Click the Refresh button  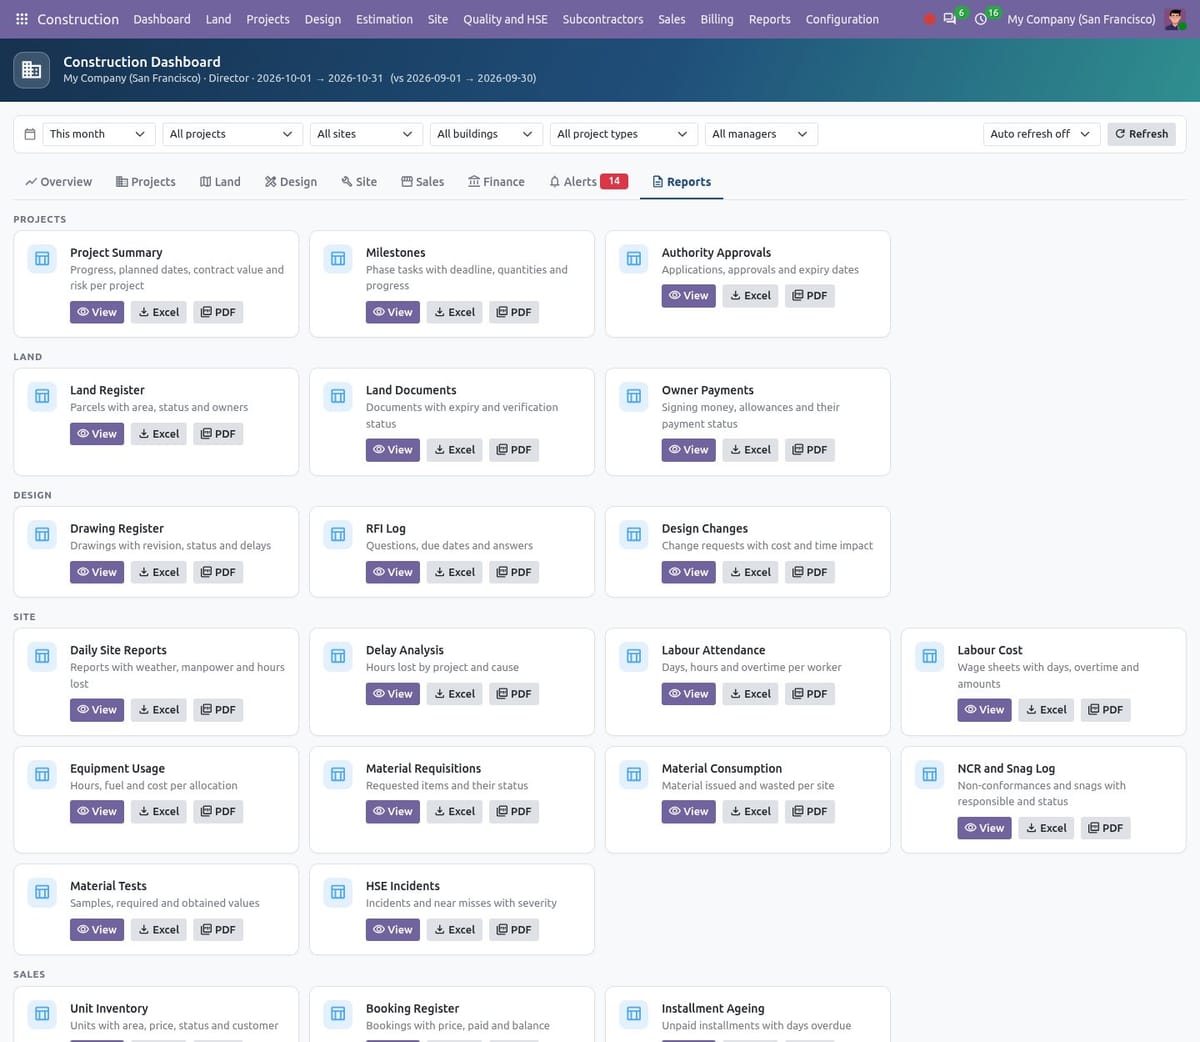click(1141, 134)
